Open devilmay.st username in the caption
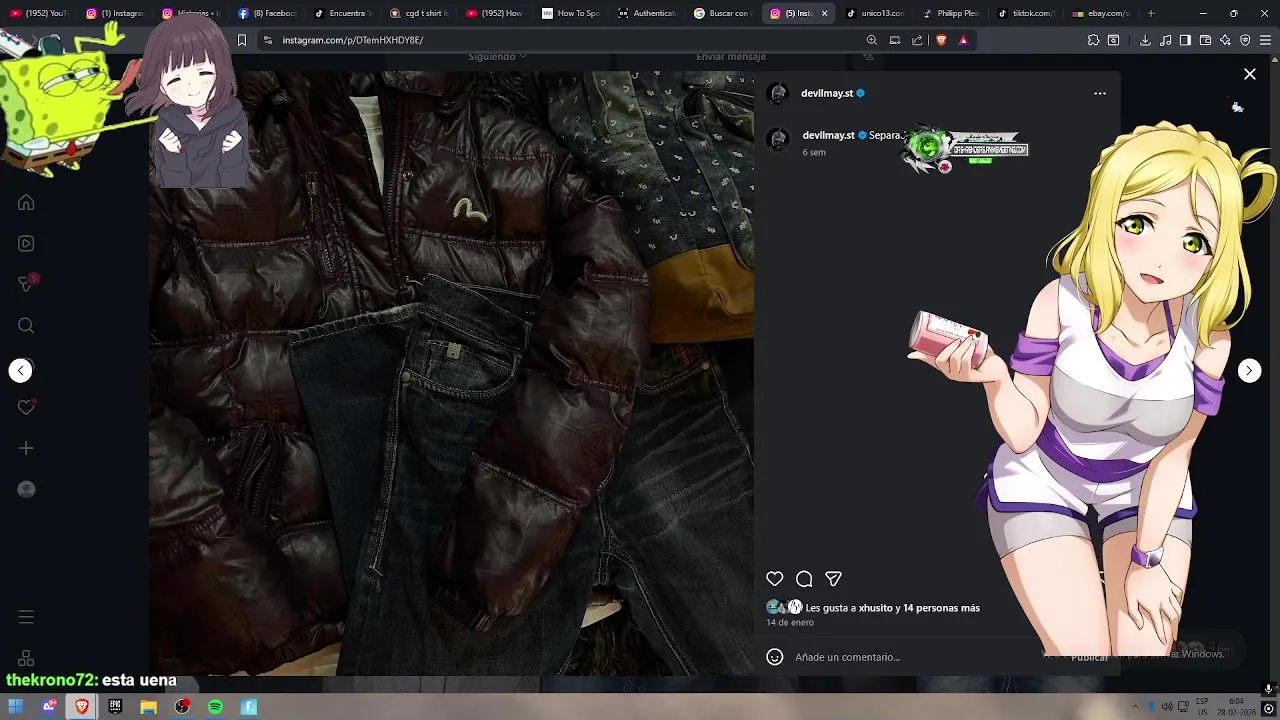The width and height of the screenshot is (1280, 720). tap(828, 135)
